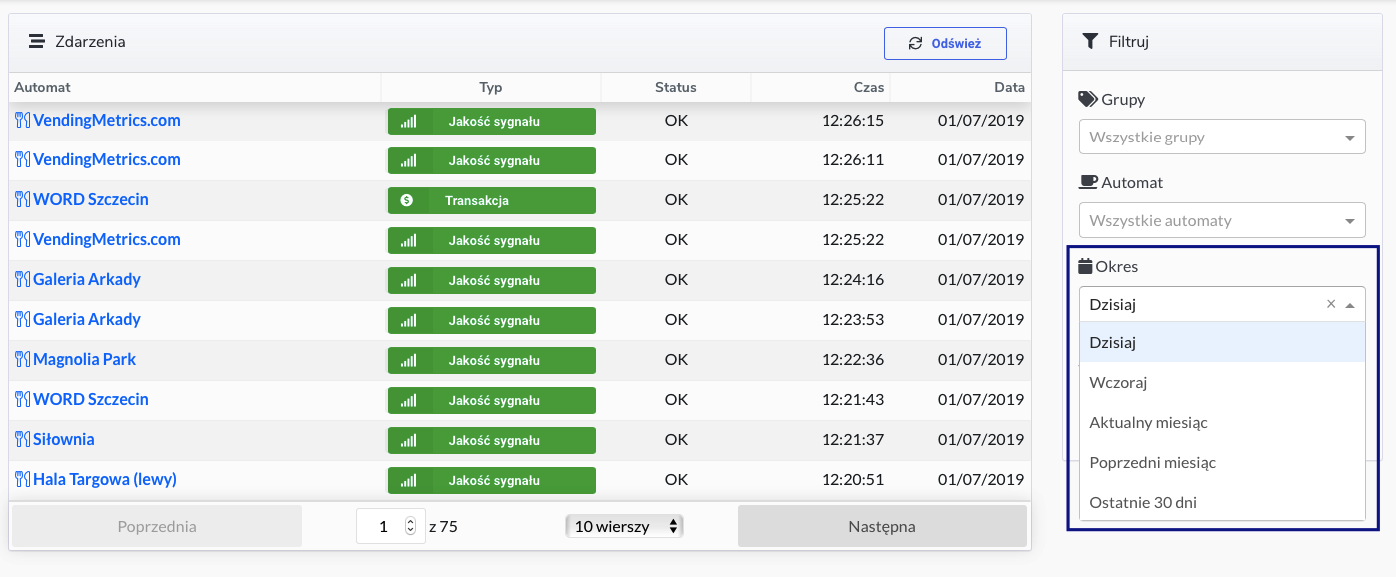Click the utensils icon beside Hala Targowa (lewy)
1396x577 pixels.
pyautogui.click(x=23, y=479)
